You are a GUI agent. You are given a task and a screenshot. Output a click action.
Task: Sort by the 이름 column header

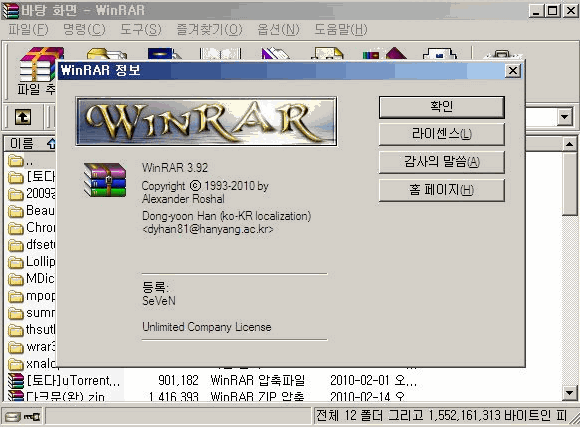pyautogui.click(x=30, y=144)
